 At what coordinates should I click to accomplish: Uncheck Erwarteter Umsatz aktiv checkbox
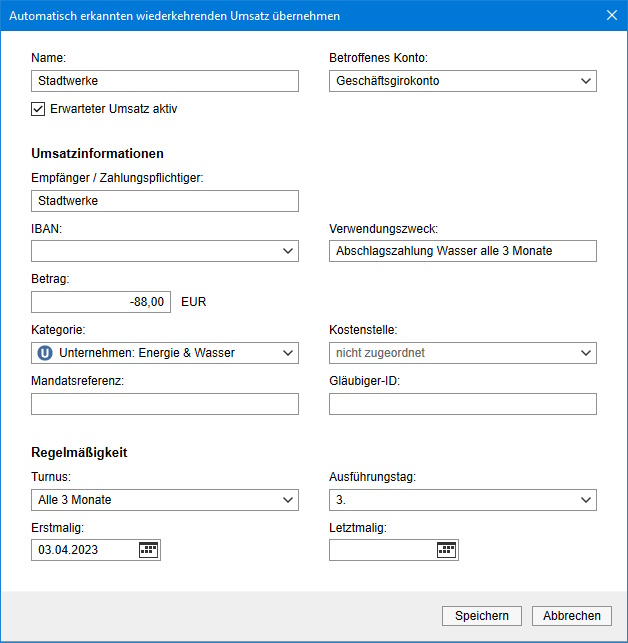pyautogui.click(x=39, y=109)
